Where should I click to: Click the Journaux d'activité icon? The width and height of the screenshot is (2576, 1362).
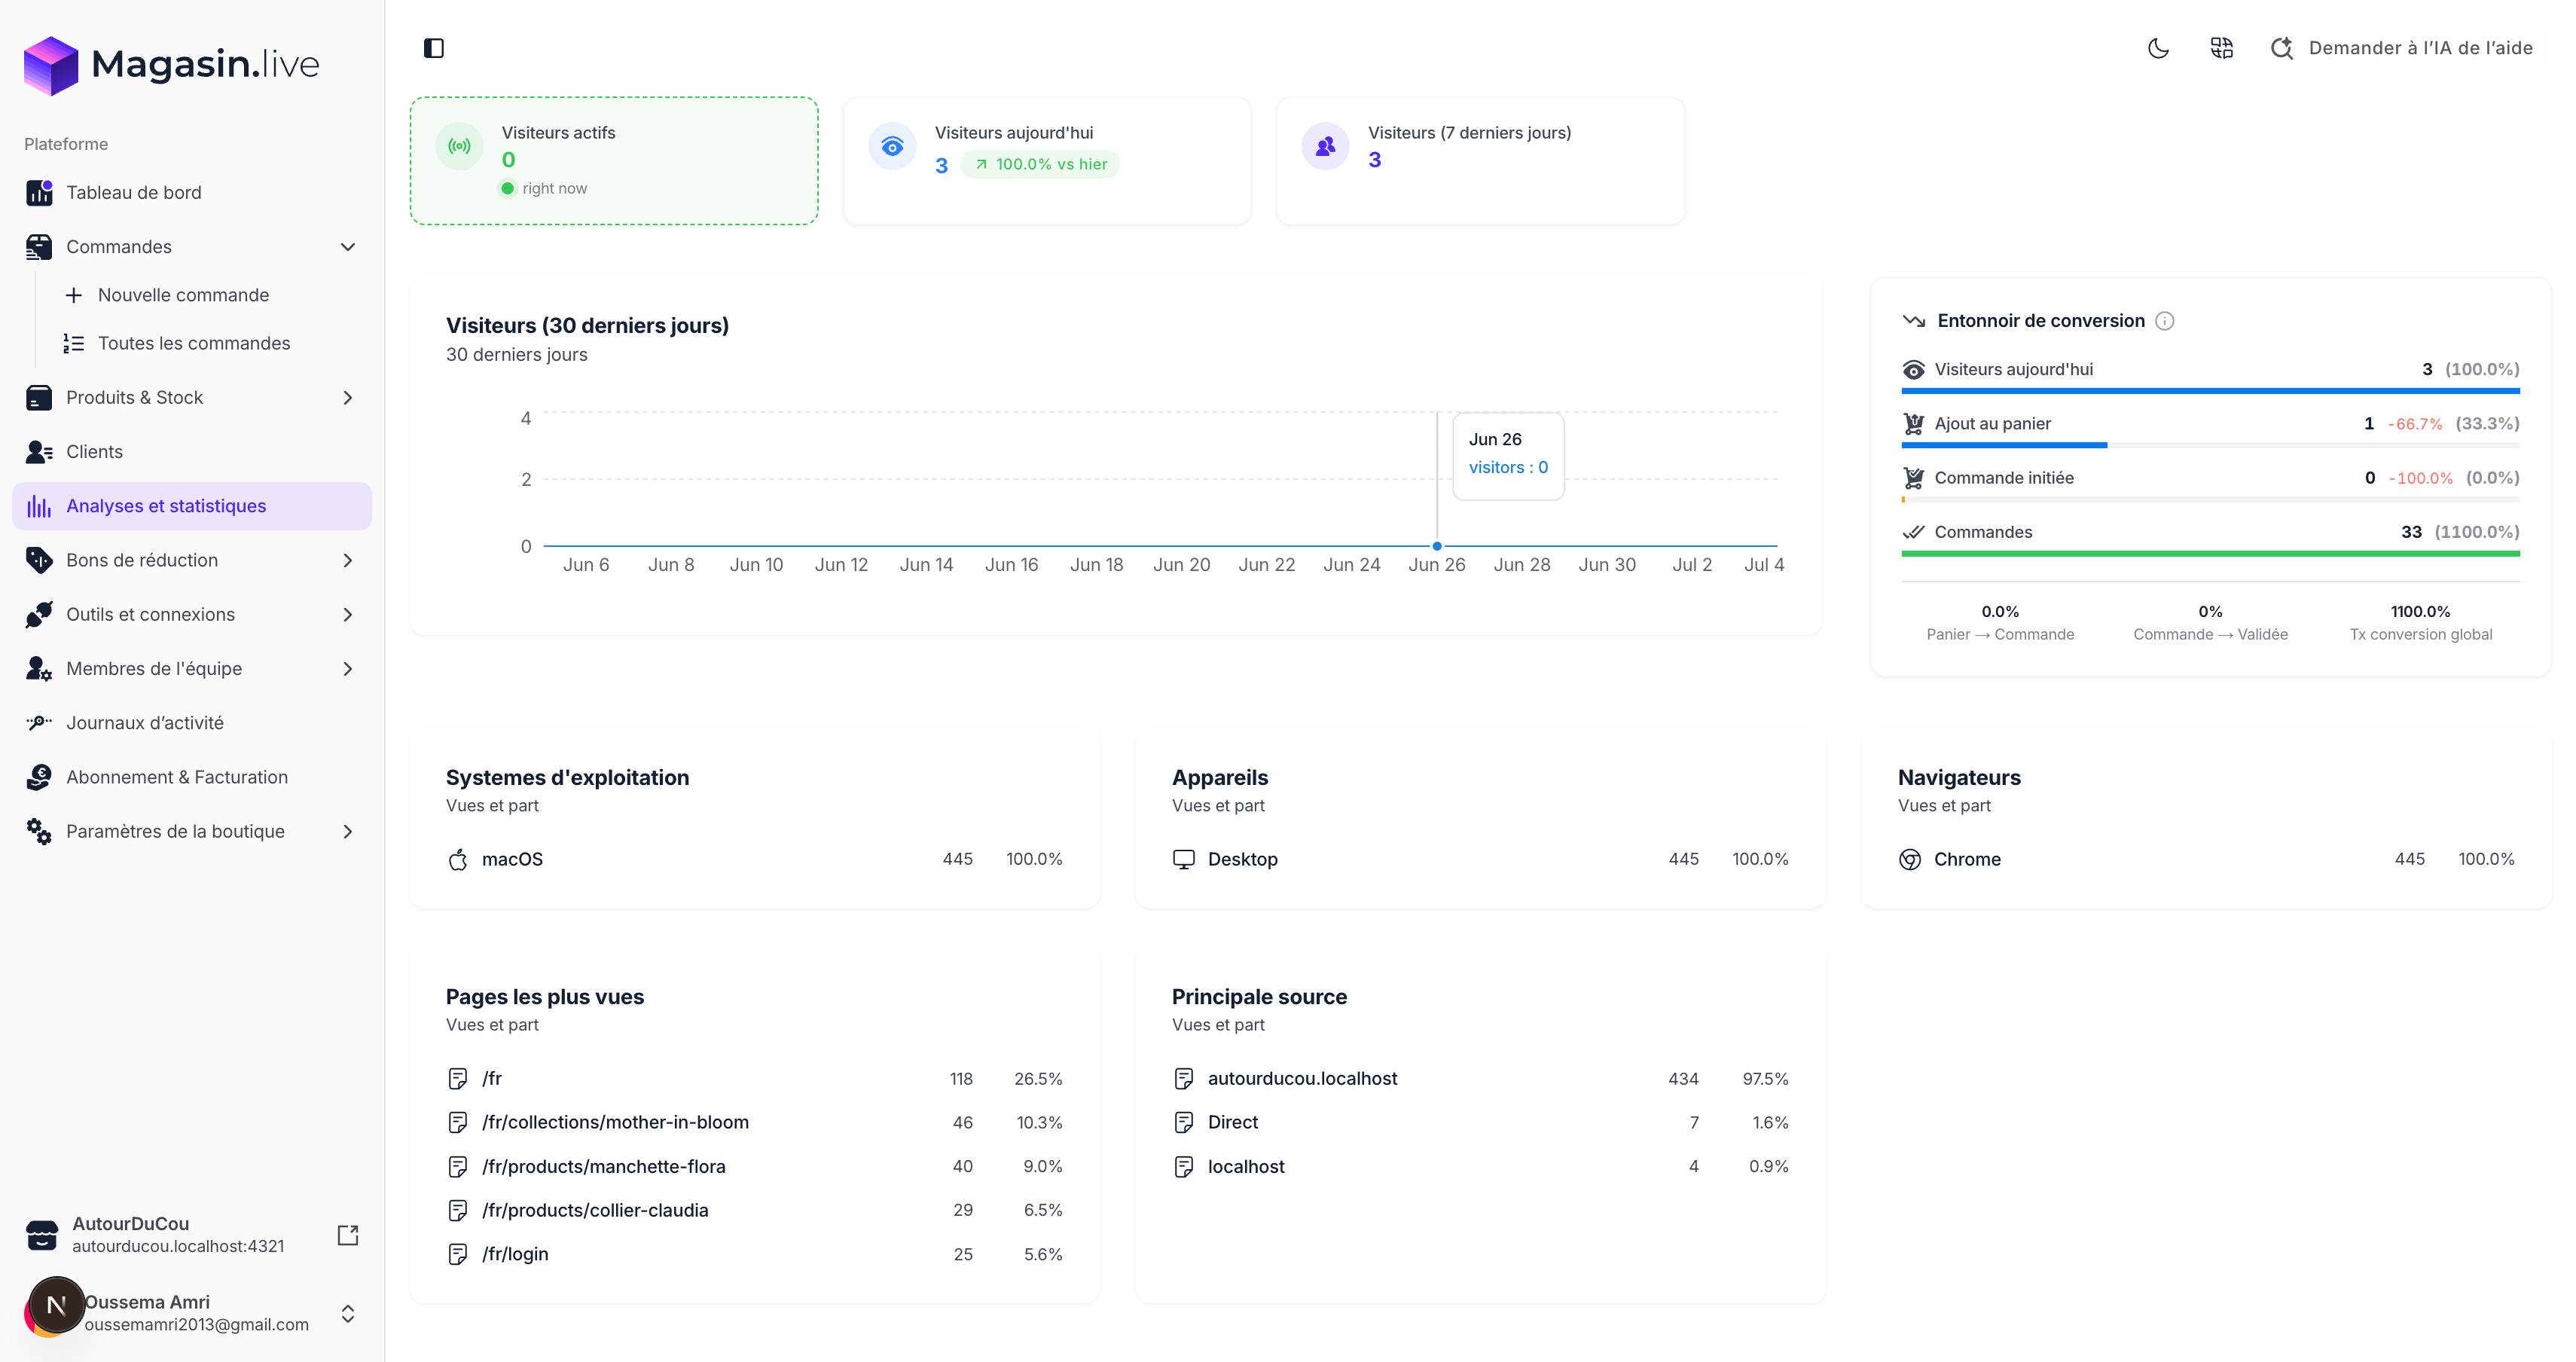39,722
